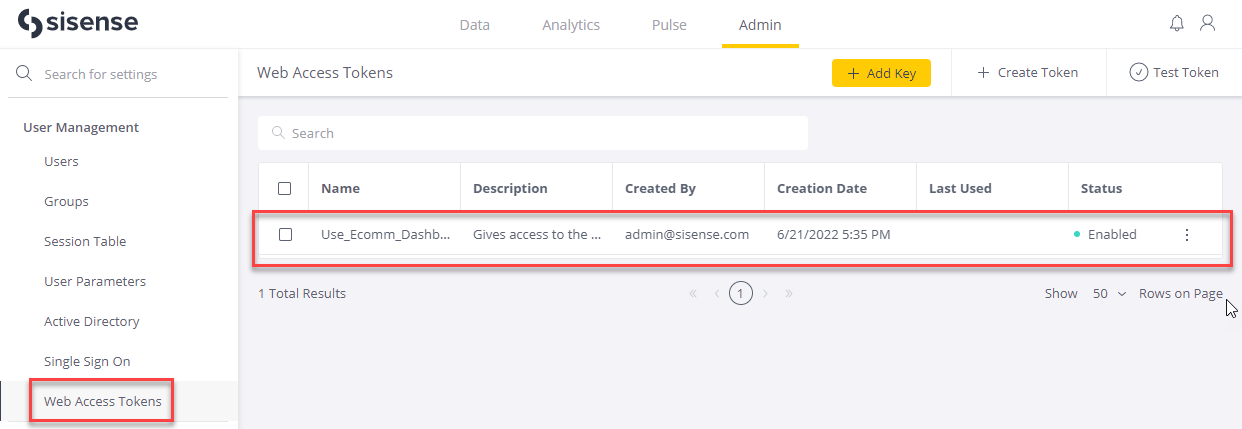Click Test Token
The height and width of the screenshot is (429, 1242).
coord(1174,73)
